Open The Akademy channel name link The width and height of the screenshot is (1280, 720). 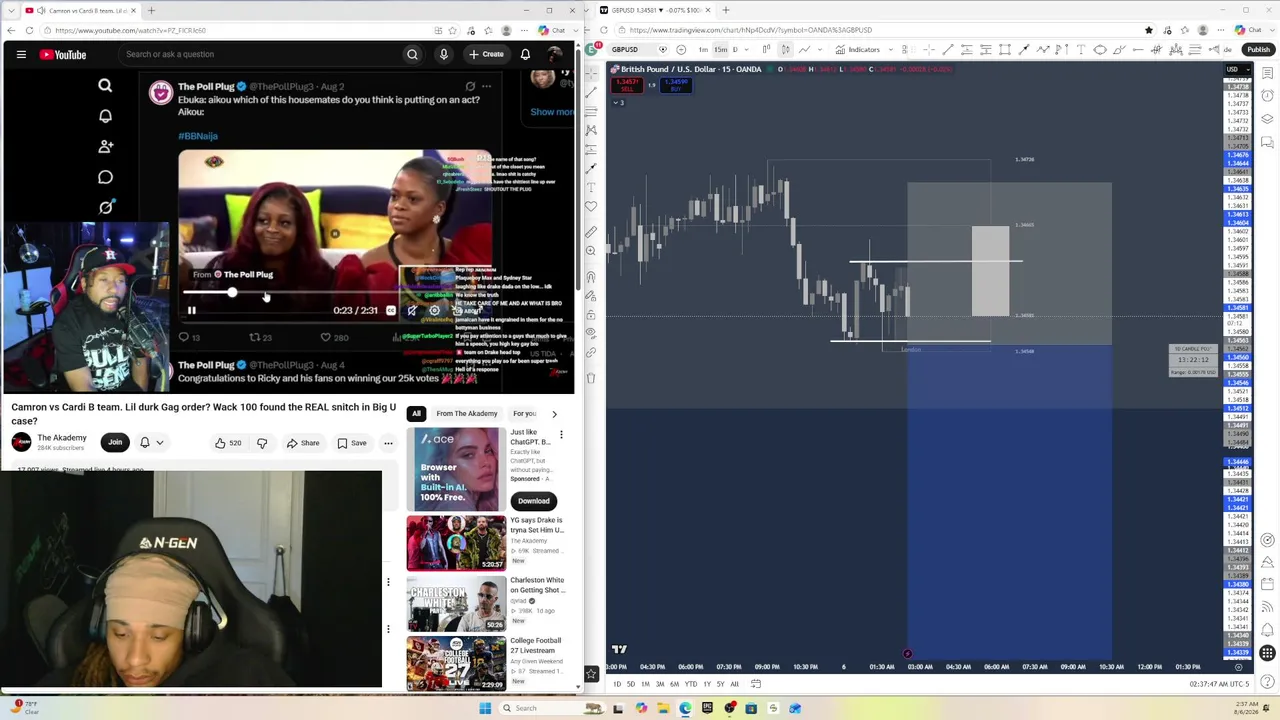pyautogui.click(x=62, y=438)
